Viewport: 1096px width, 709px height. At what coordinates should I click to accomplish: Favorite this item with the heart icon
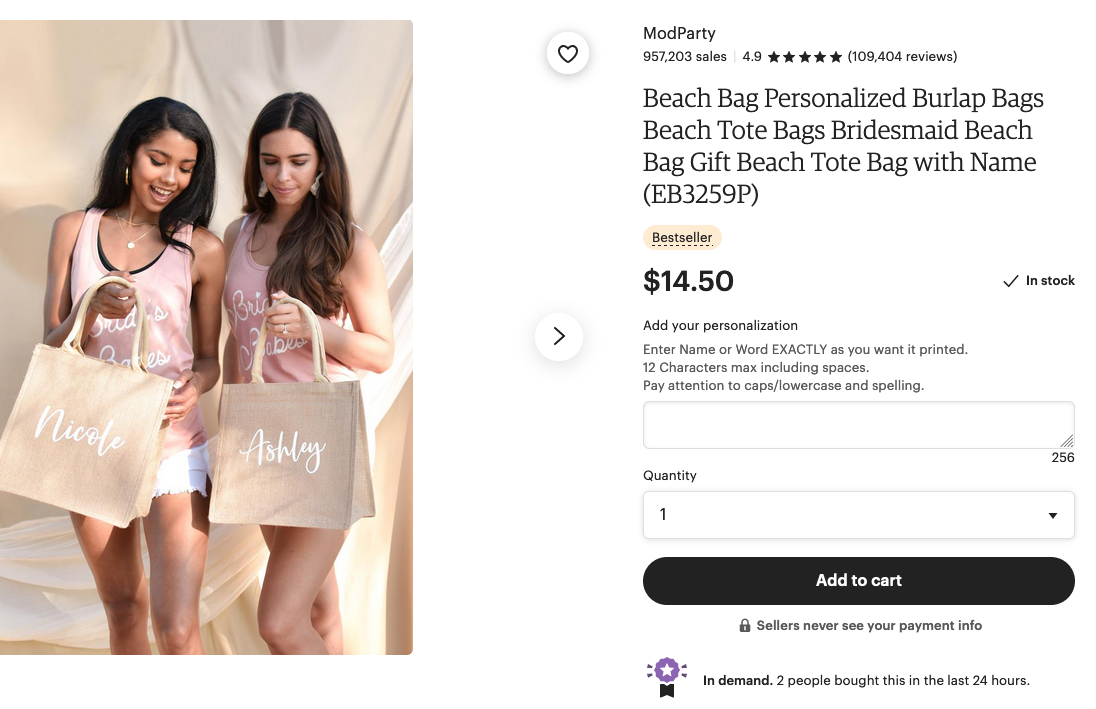pyautogui.click(x=568, y=54)
